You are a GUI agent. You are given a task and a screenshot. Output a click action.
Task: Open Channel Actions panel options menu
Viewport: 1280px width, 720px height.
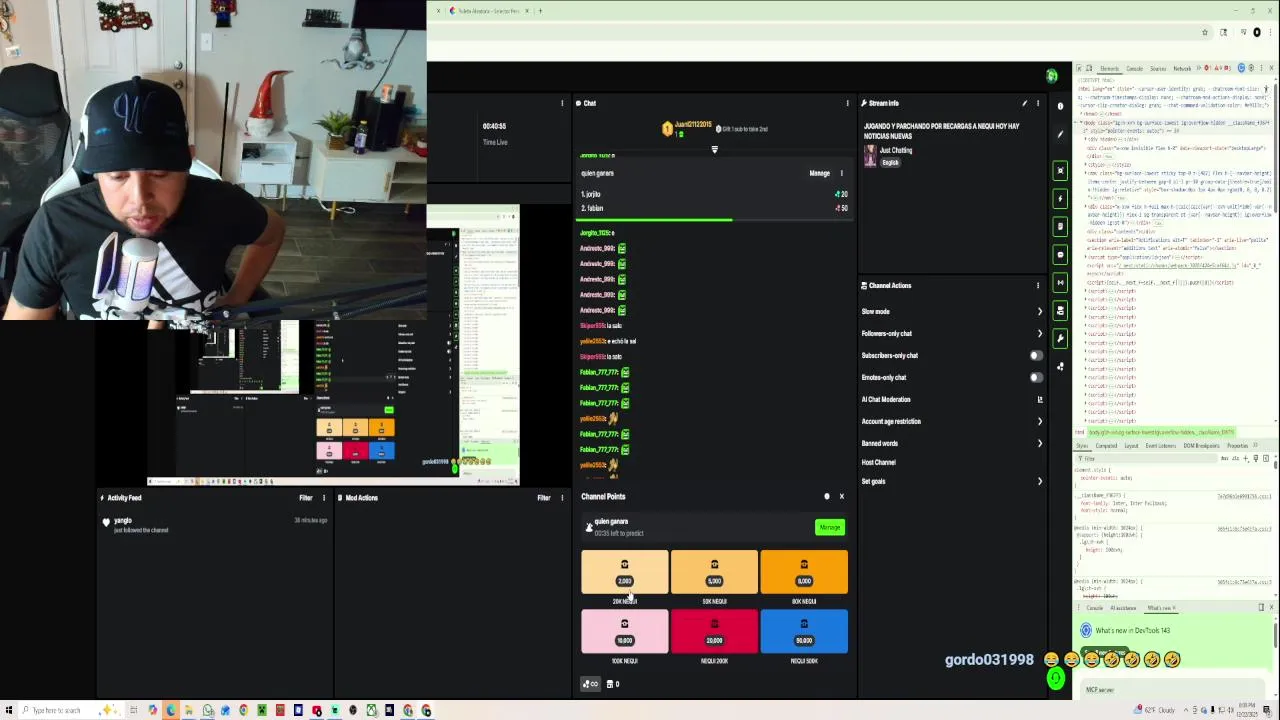coord(1038,285)
